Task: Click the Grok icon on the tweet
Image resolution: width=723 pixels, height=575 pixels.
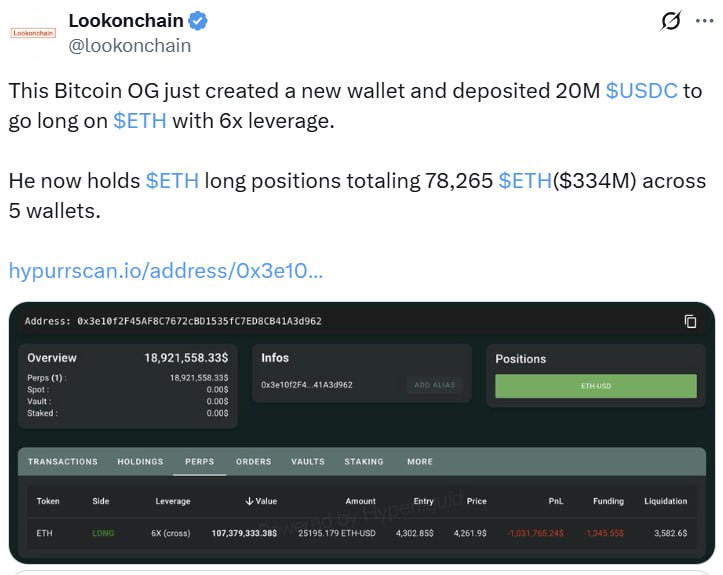Action: 671,21
